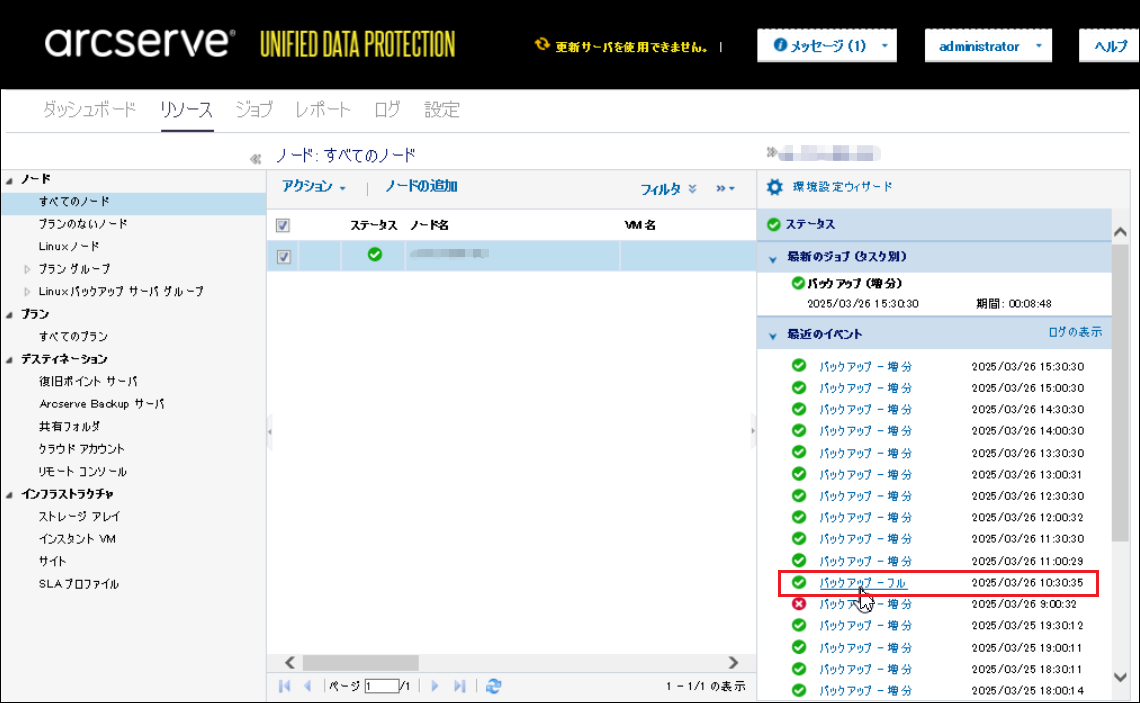Collapse the 最新のジョブ (タスク別) section
Screen dimensions: 1140x703
[x=772, y=258]
